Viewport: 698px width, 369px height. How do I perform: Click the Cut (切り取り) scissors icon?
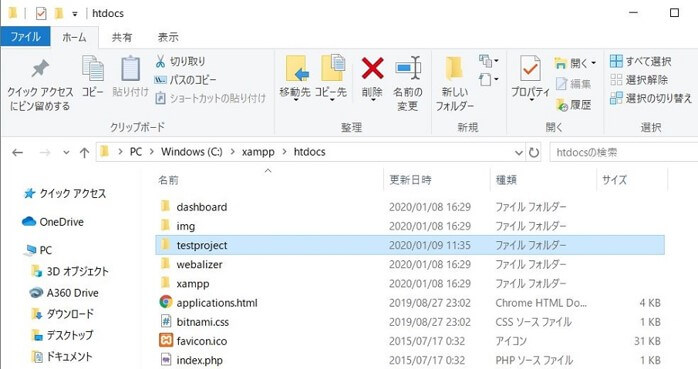click(160, 61)
